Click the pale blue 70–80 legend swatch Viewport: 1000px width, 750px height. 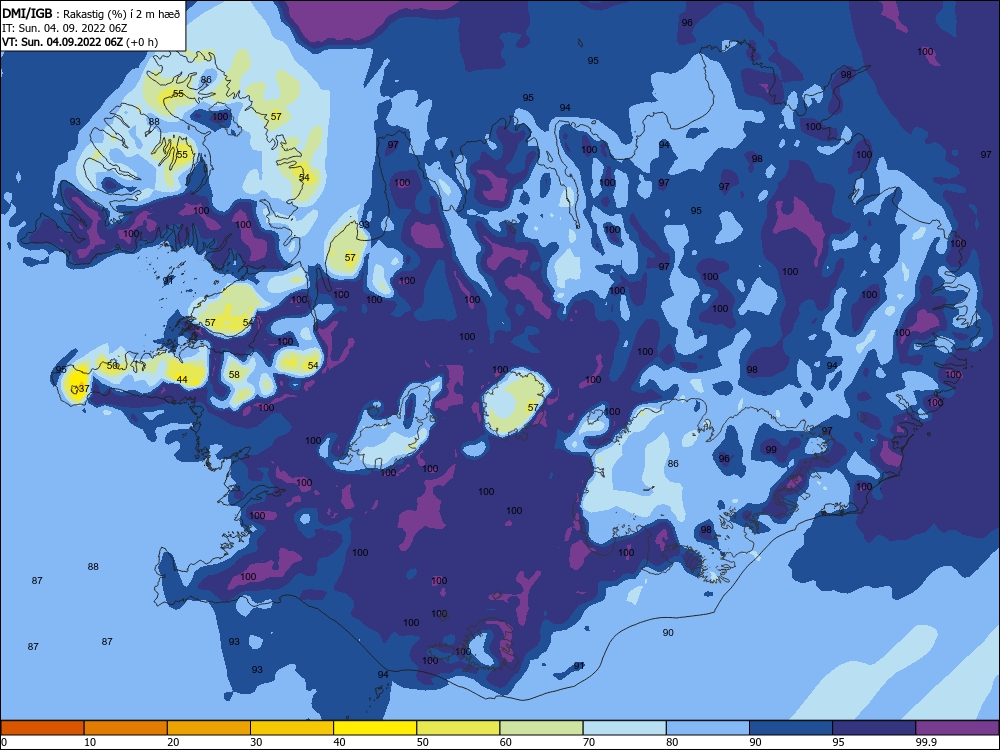(625, 728)
